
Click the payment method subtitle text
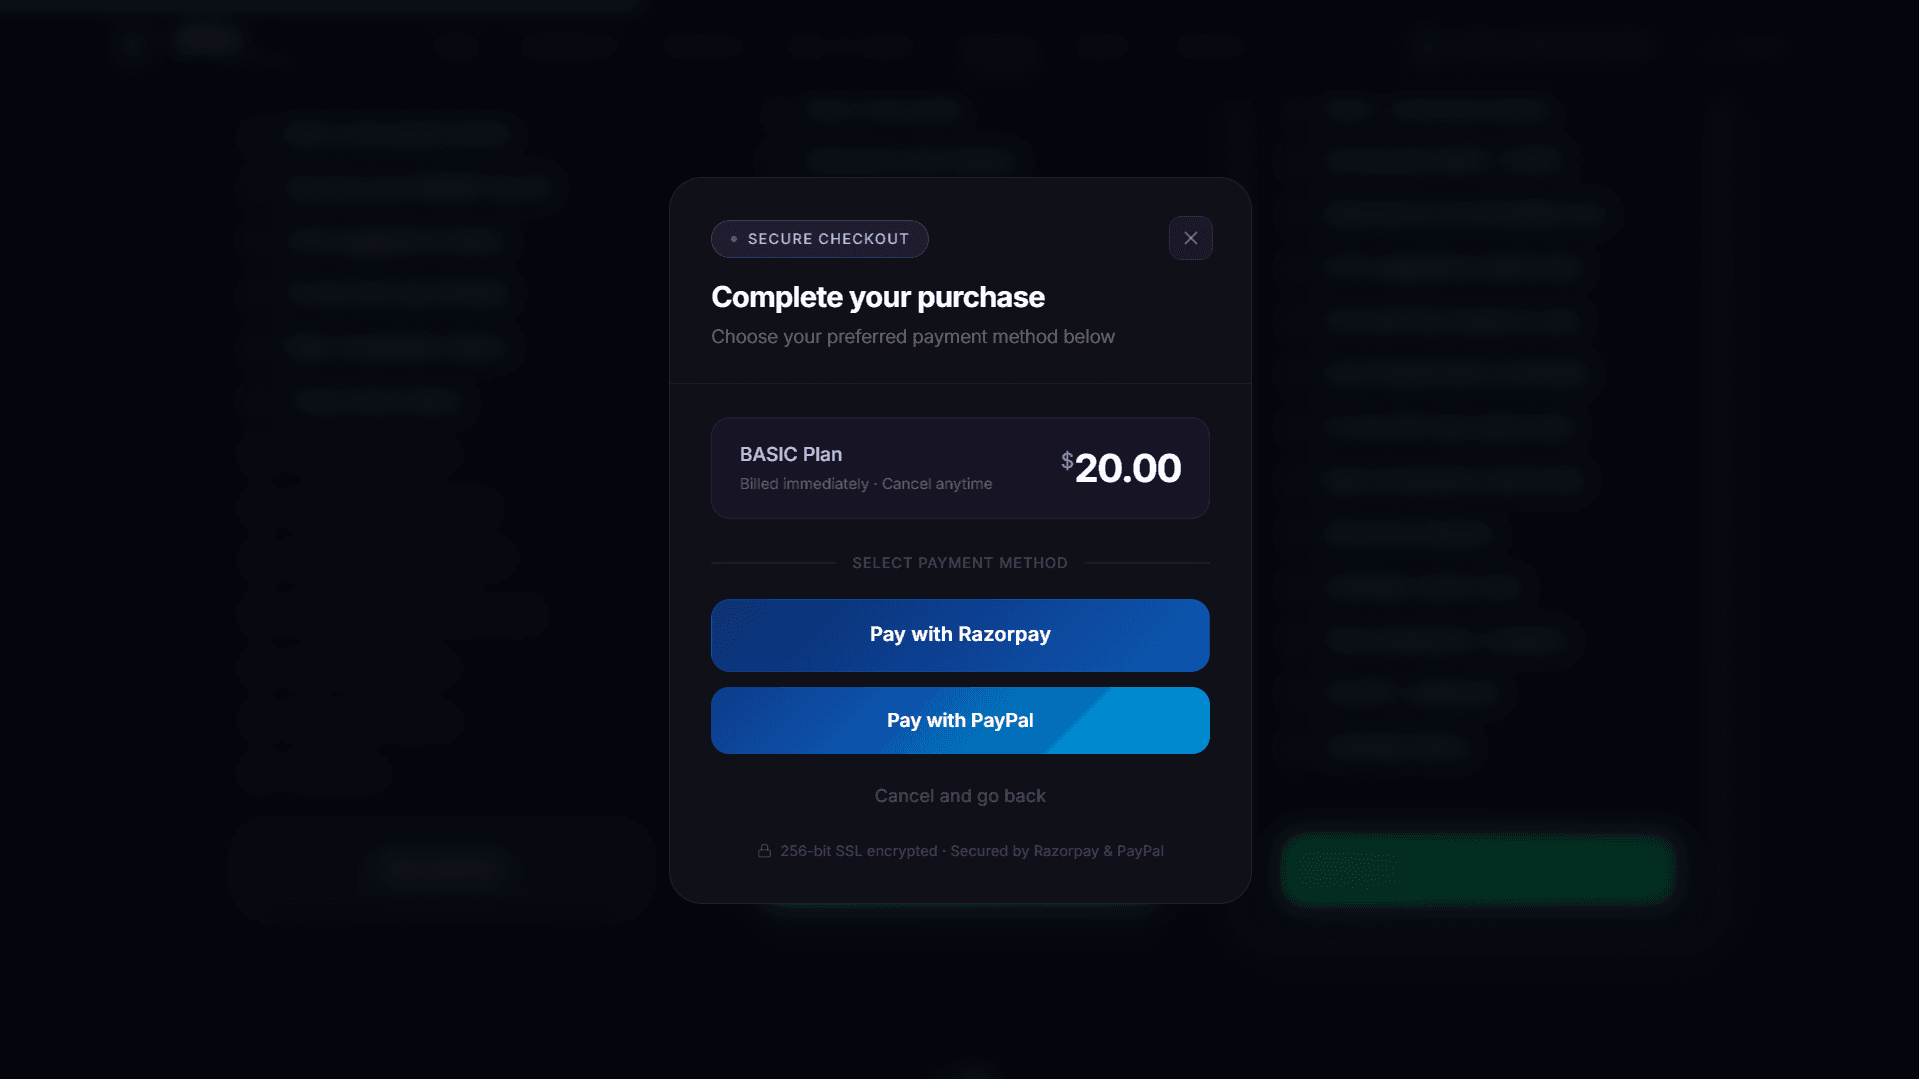912,337
